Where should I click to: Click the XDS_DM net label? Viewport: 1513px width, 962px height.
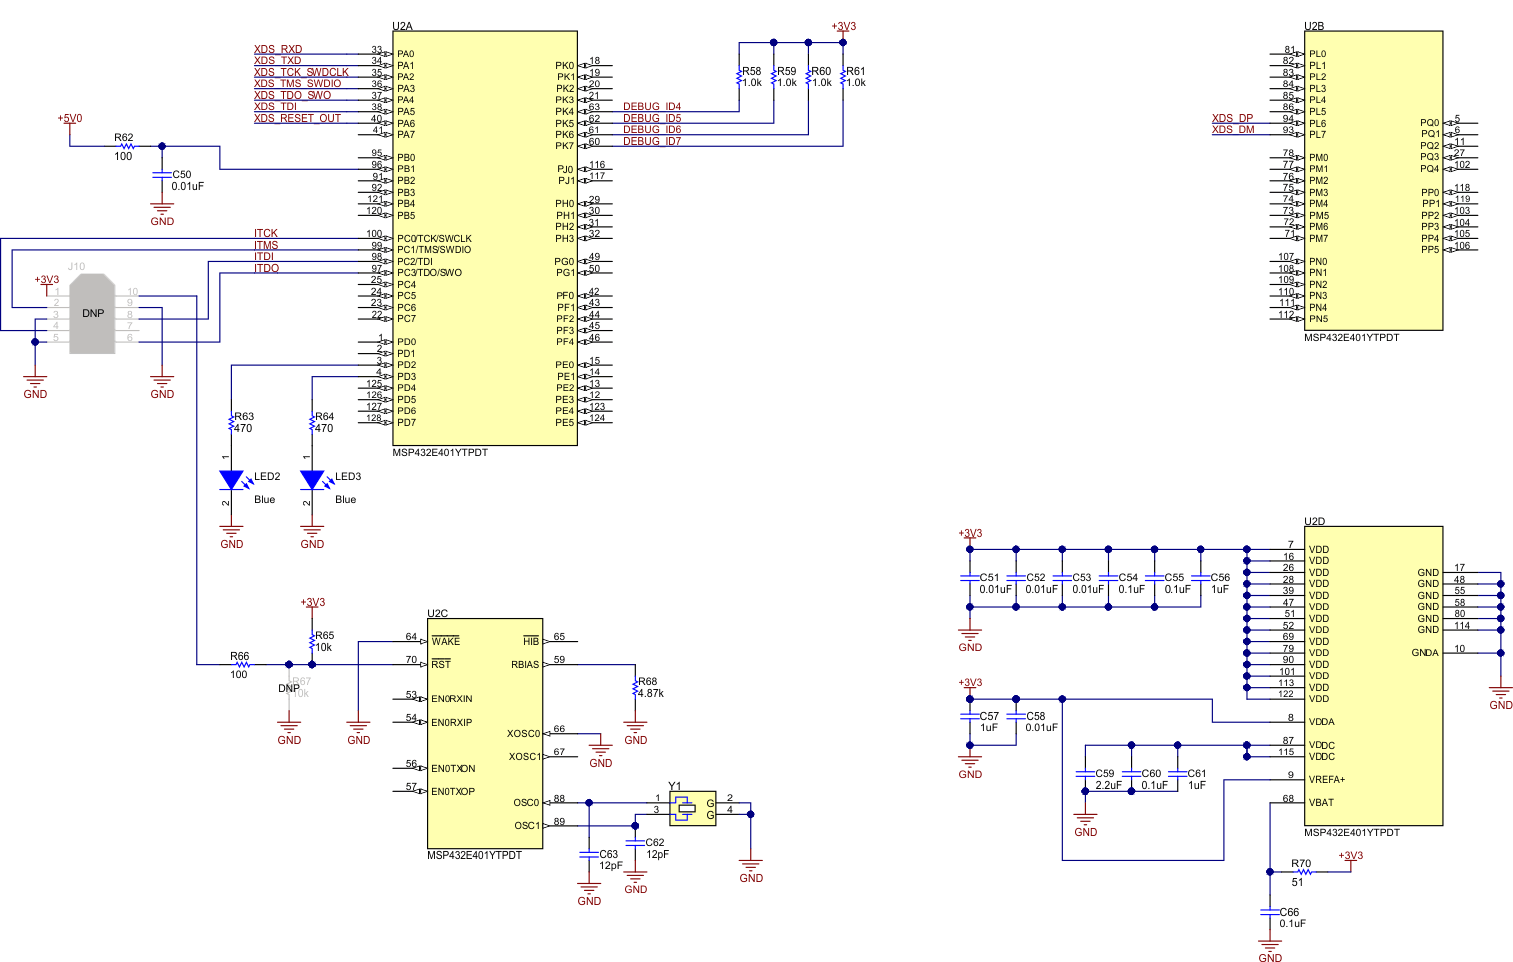pos(1233,130)
